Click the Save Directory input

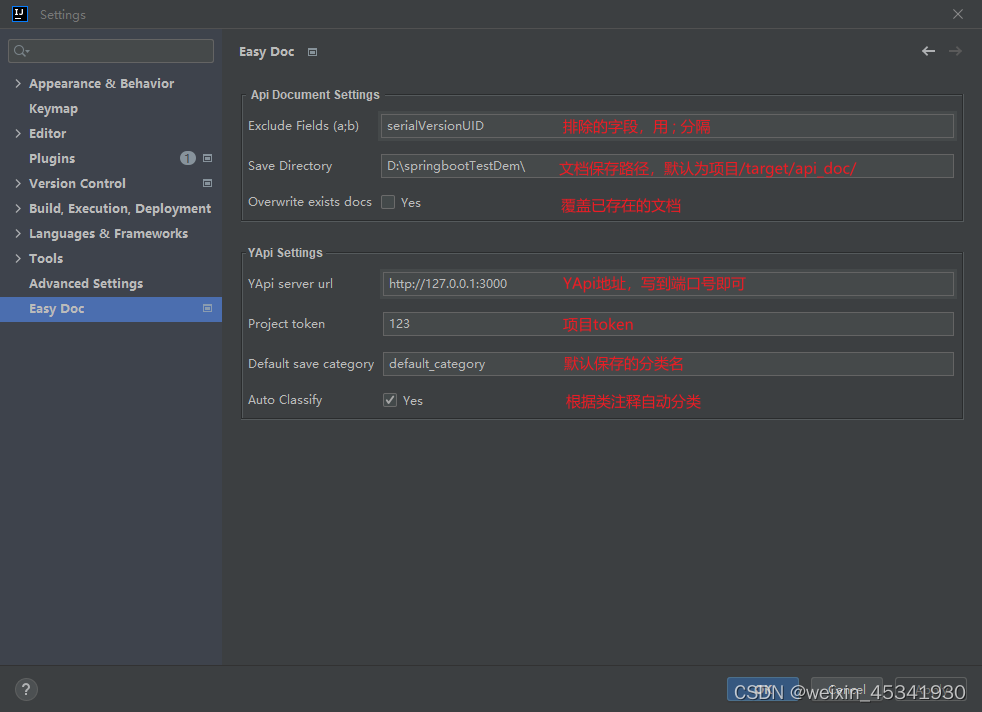[x=667, y=166]
